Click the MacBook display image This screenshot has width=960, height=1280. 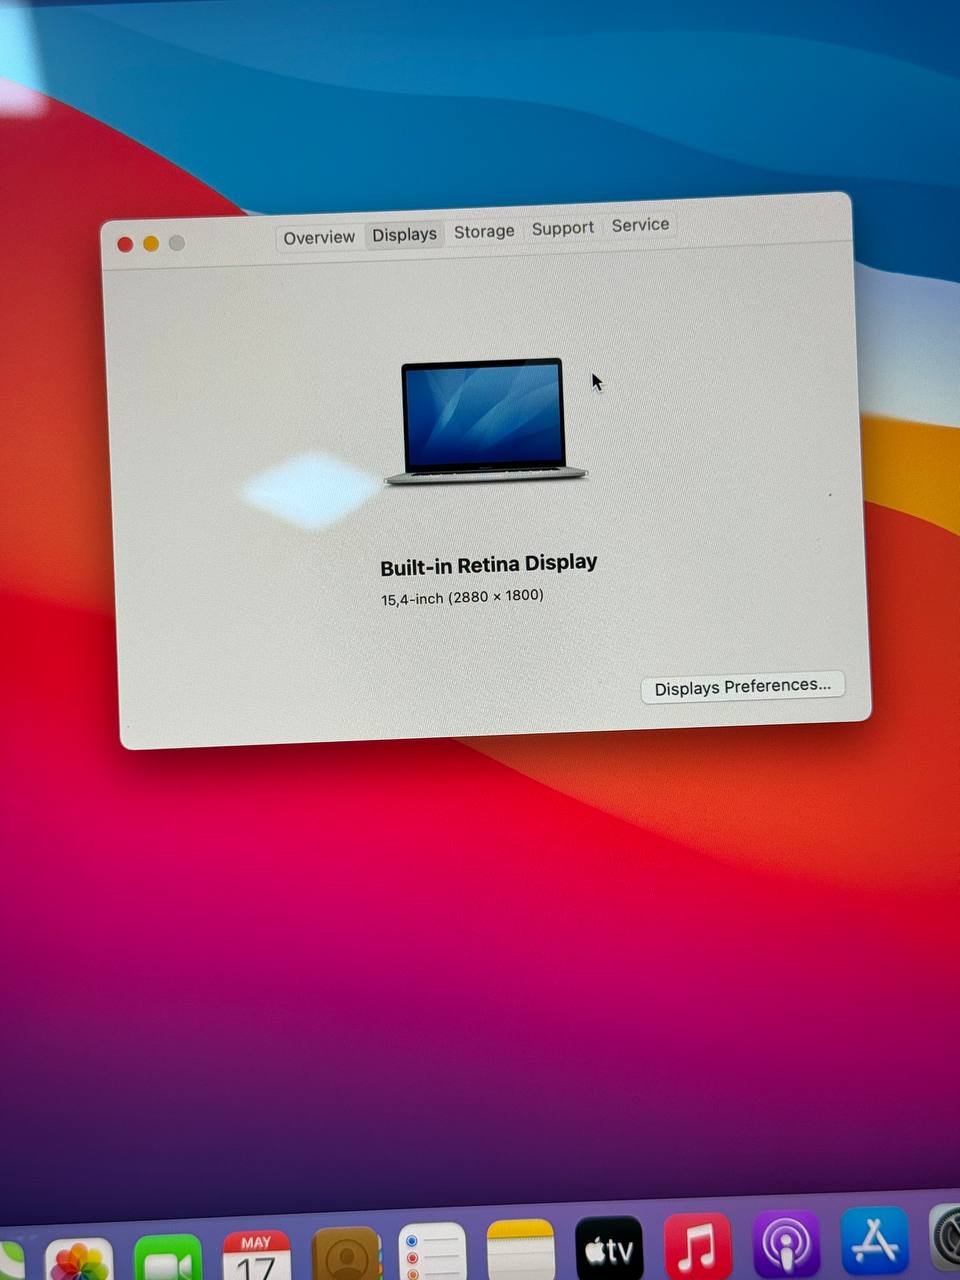click(486, 421)
